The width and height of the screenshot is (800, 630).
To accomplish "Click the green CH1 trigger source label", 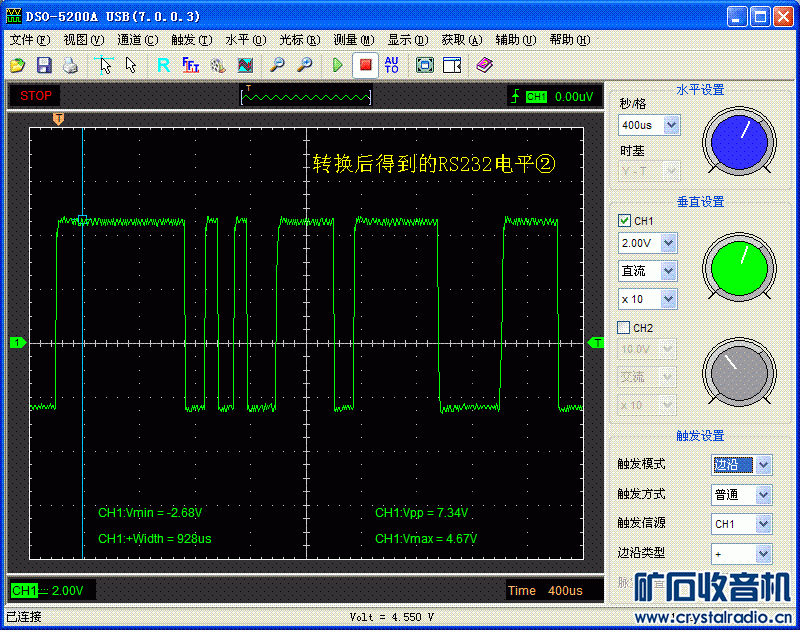I will [x=536, y=96].
